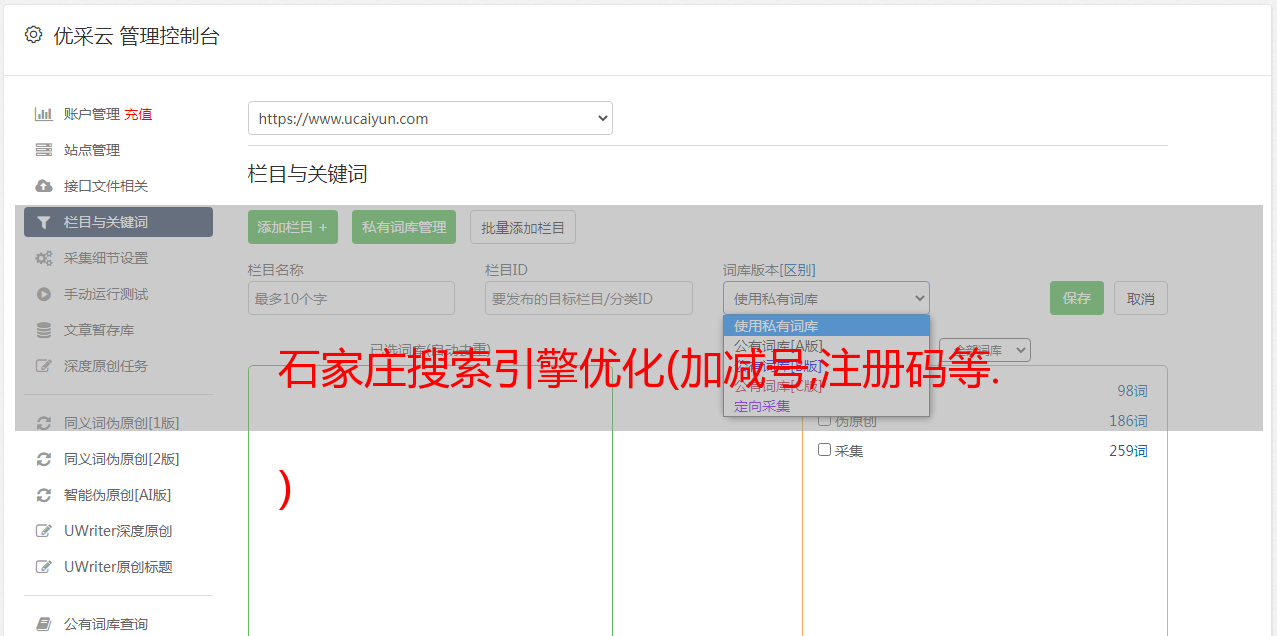The image size is (1277, 636).
Task: Click the edit icon beside UWriter原创标题
Action: tap(43, 567)
